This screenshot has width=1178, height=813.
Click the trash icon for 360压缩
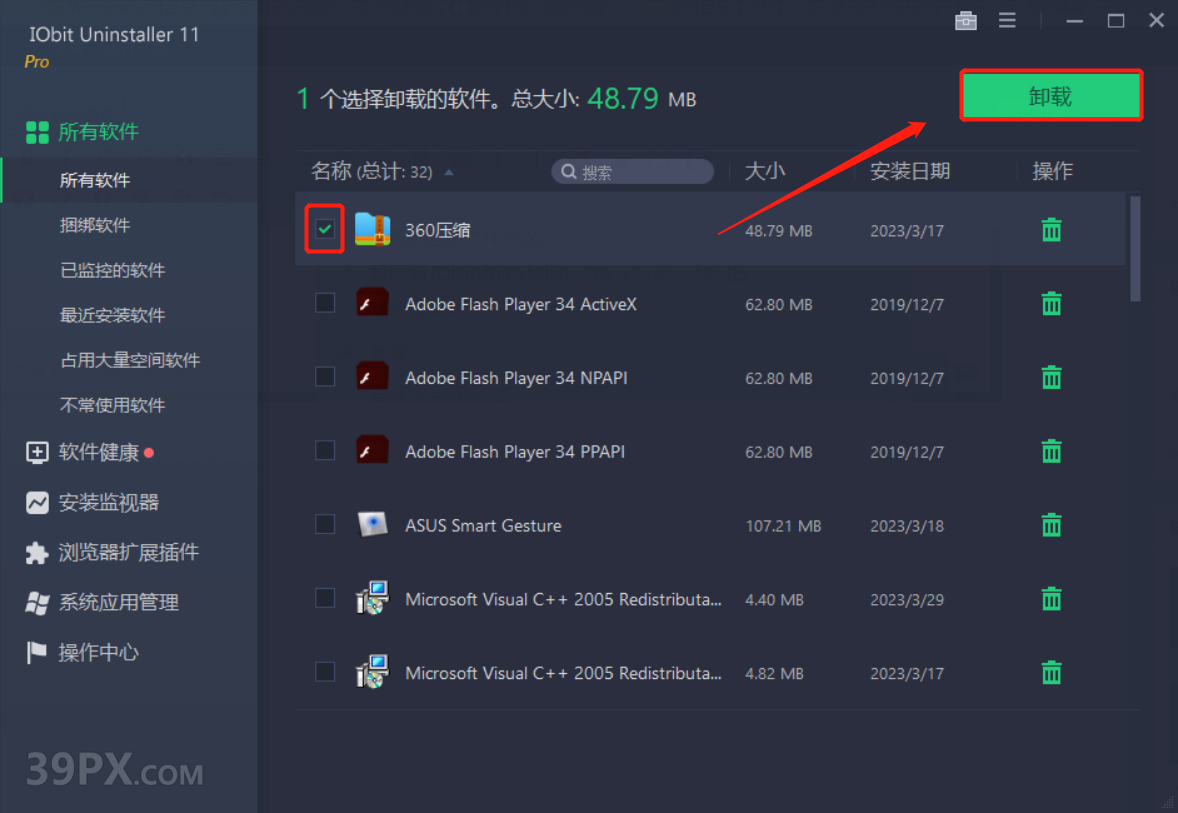(x=1051, y=229)
